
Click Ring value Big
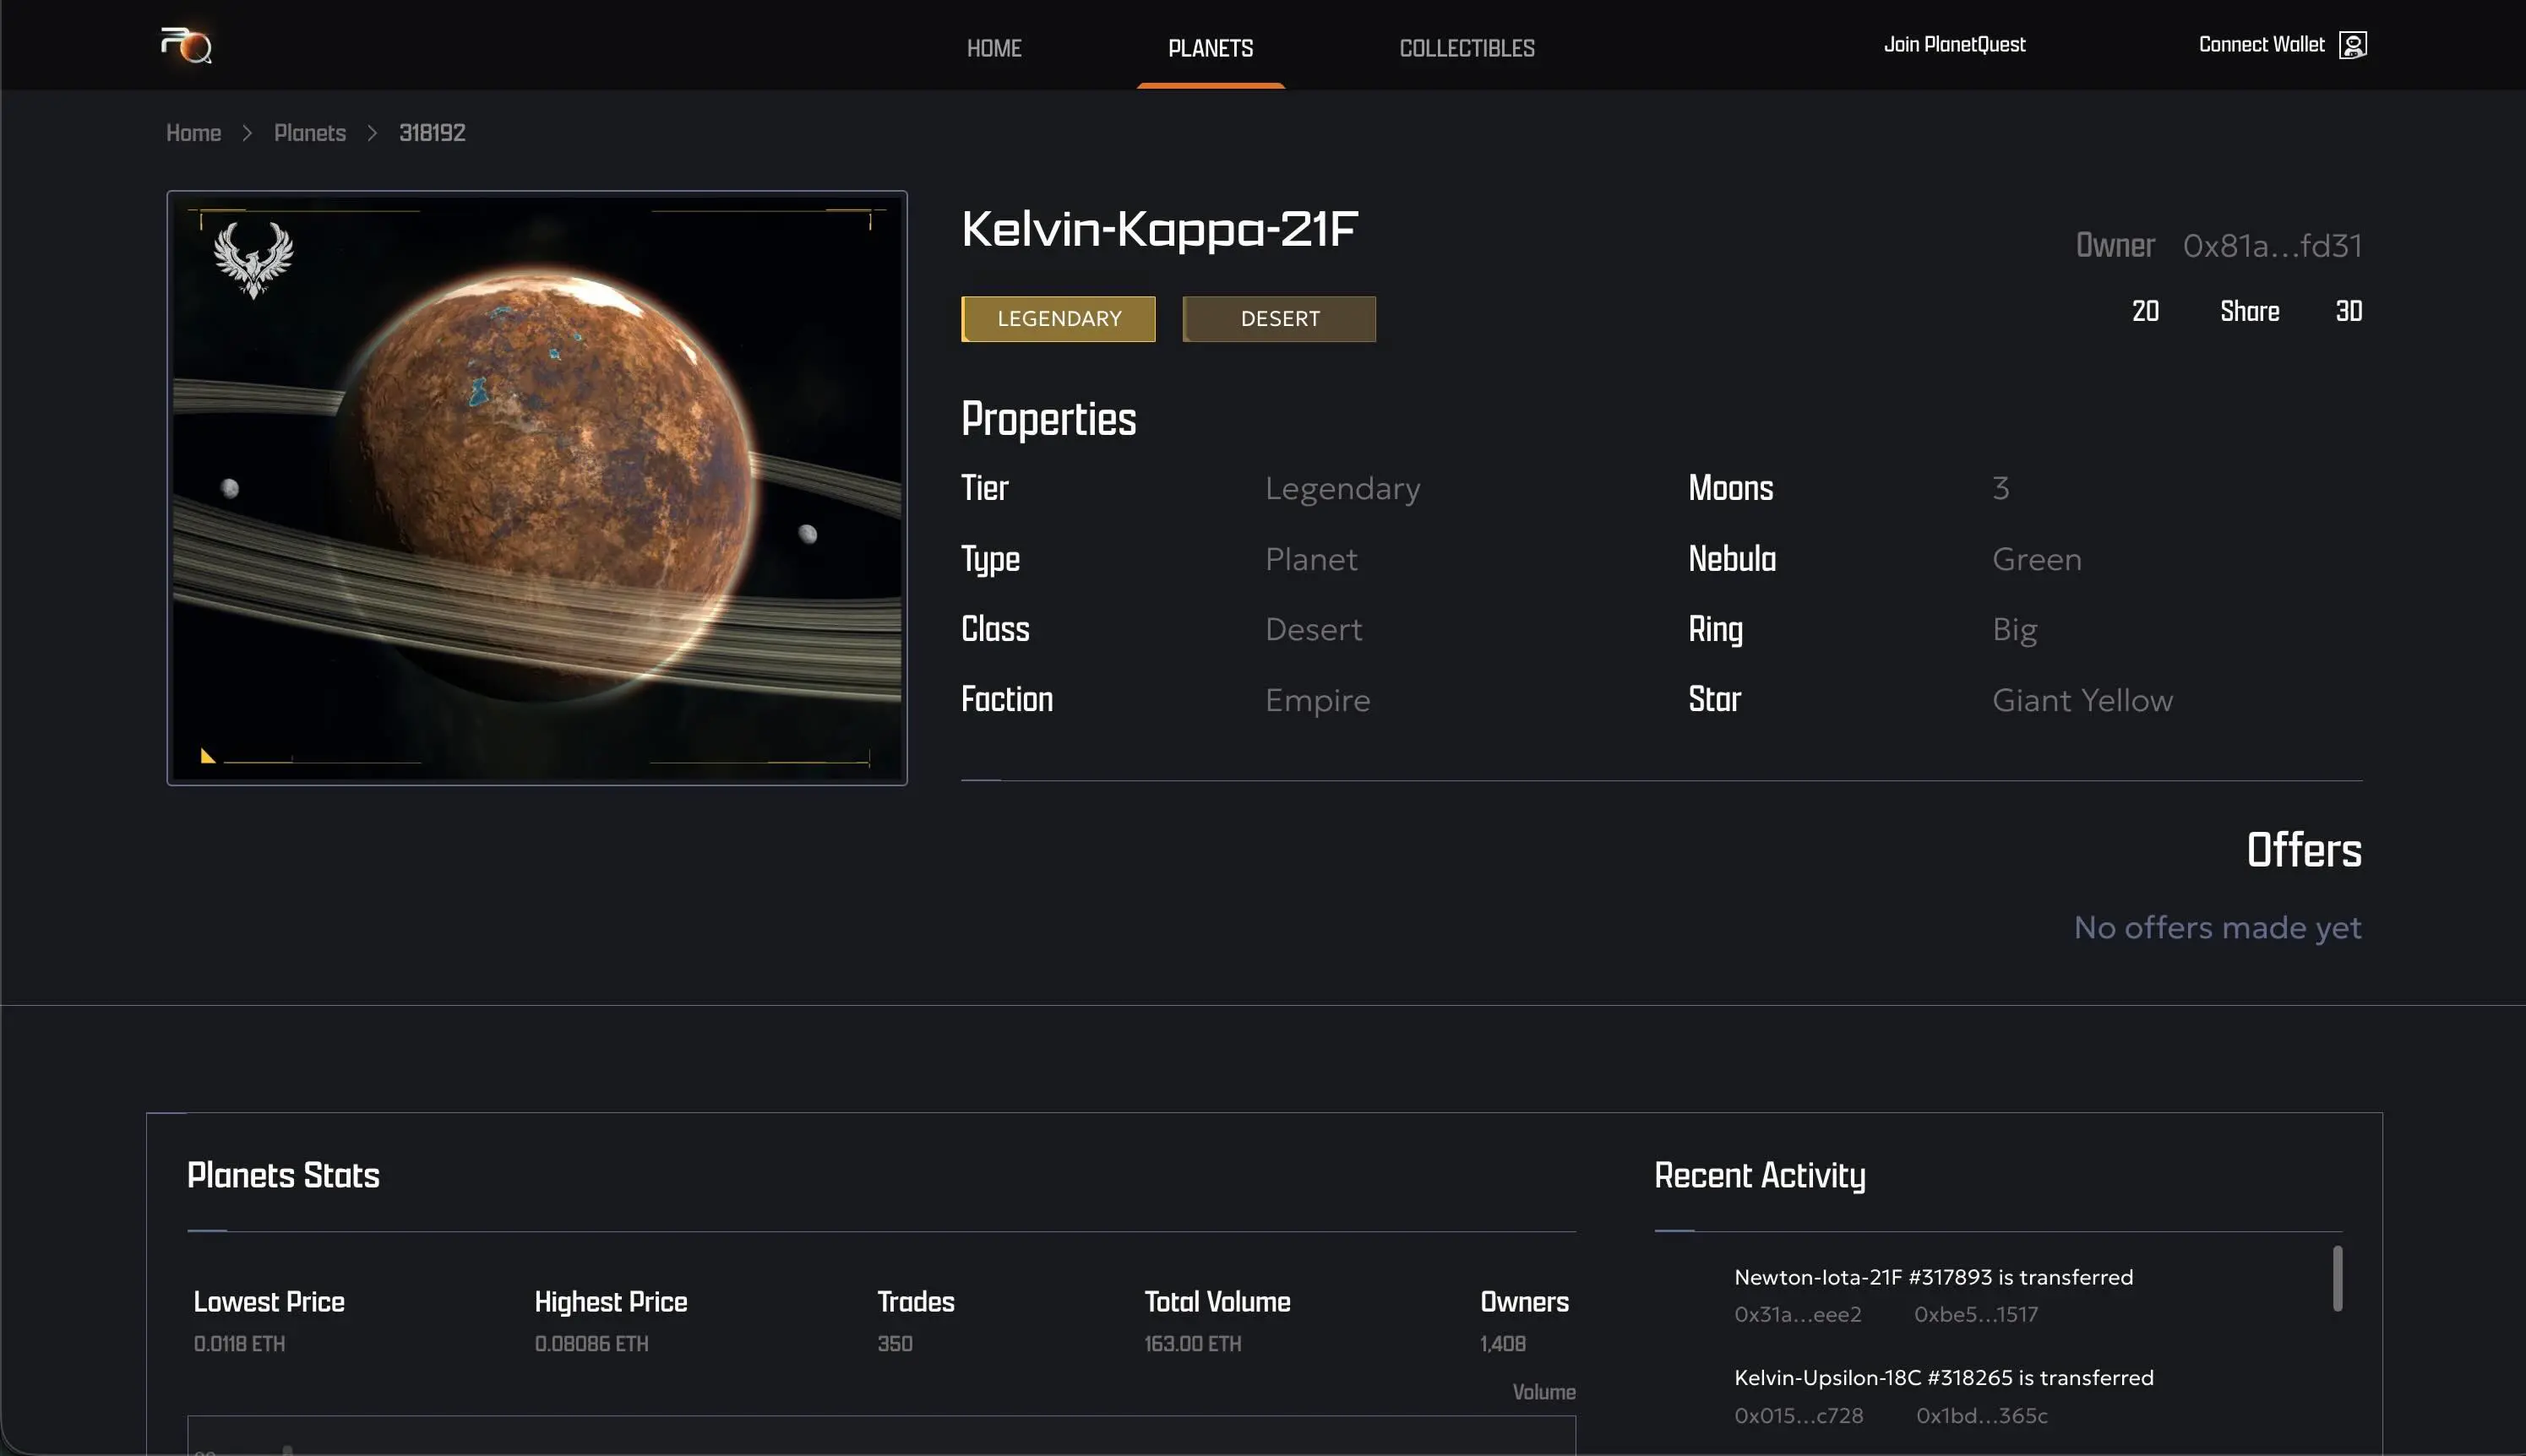(x=2014, y=630)
